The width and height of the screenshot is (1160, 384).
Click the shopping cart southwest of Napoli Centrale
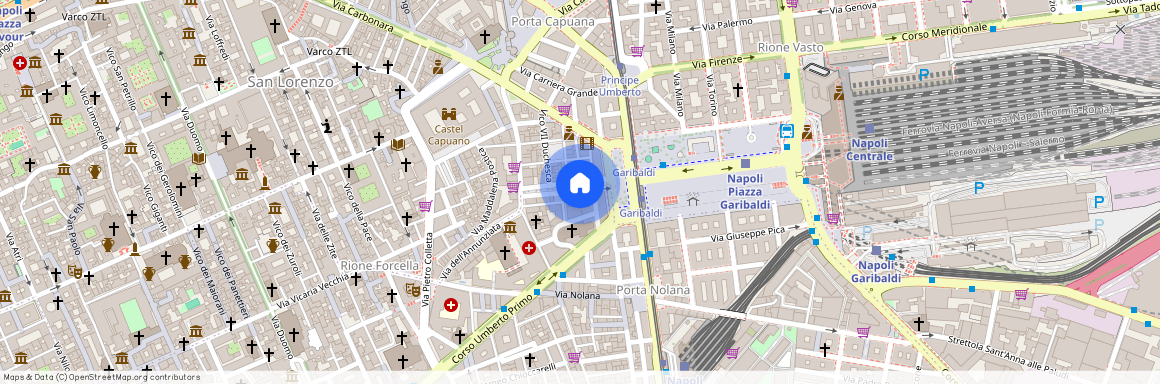click(x=833, y=218)
